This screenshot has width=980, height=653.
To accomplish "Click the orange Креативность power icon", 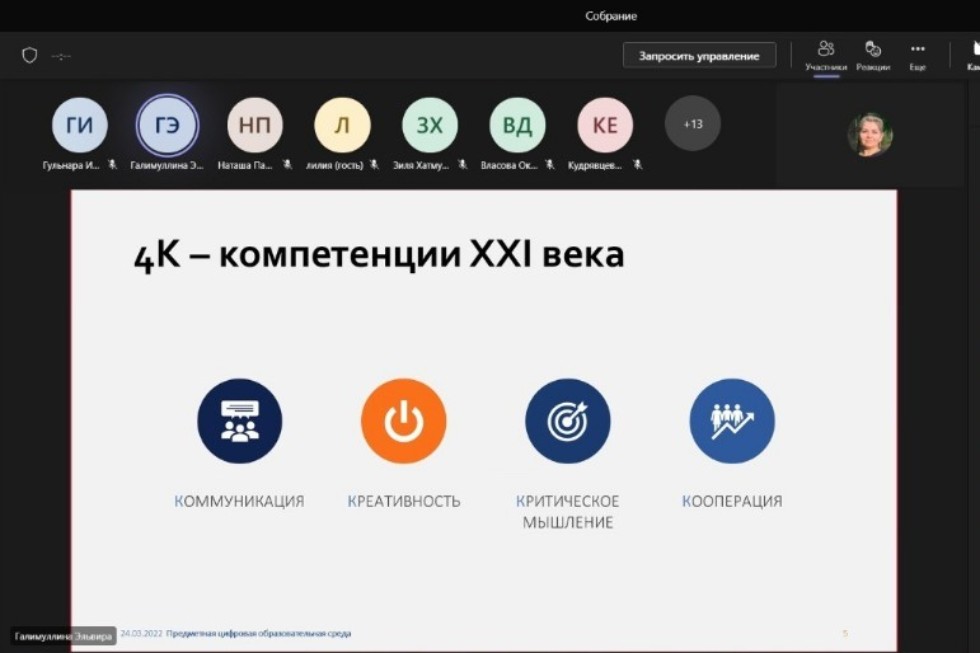I will tap(403, 420).
